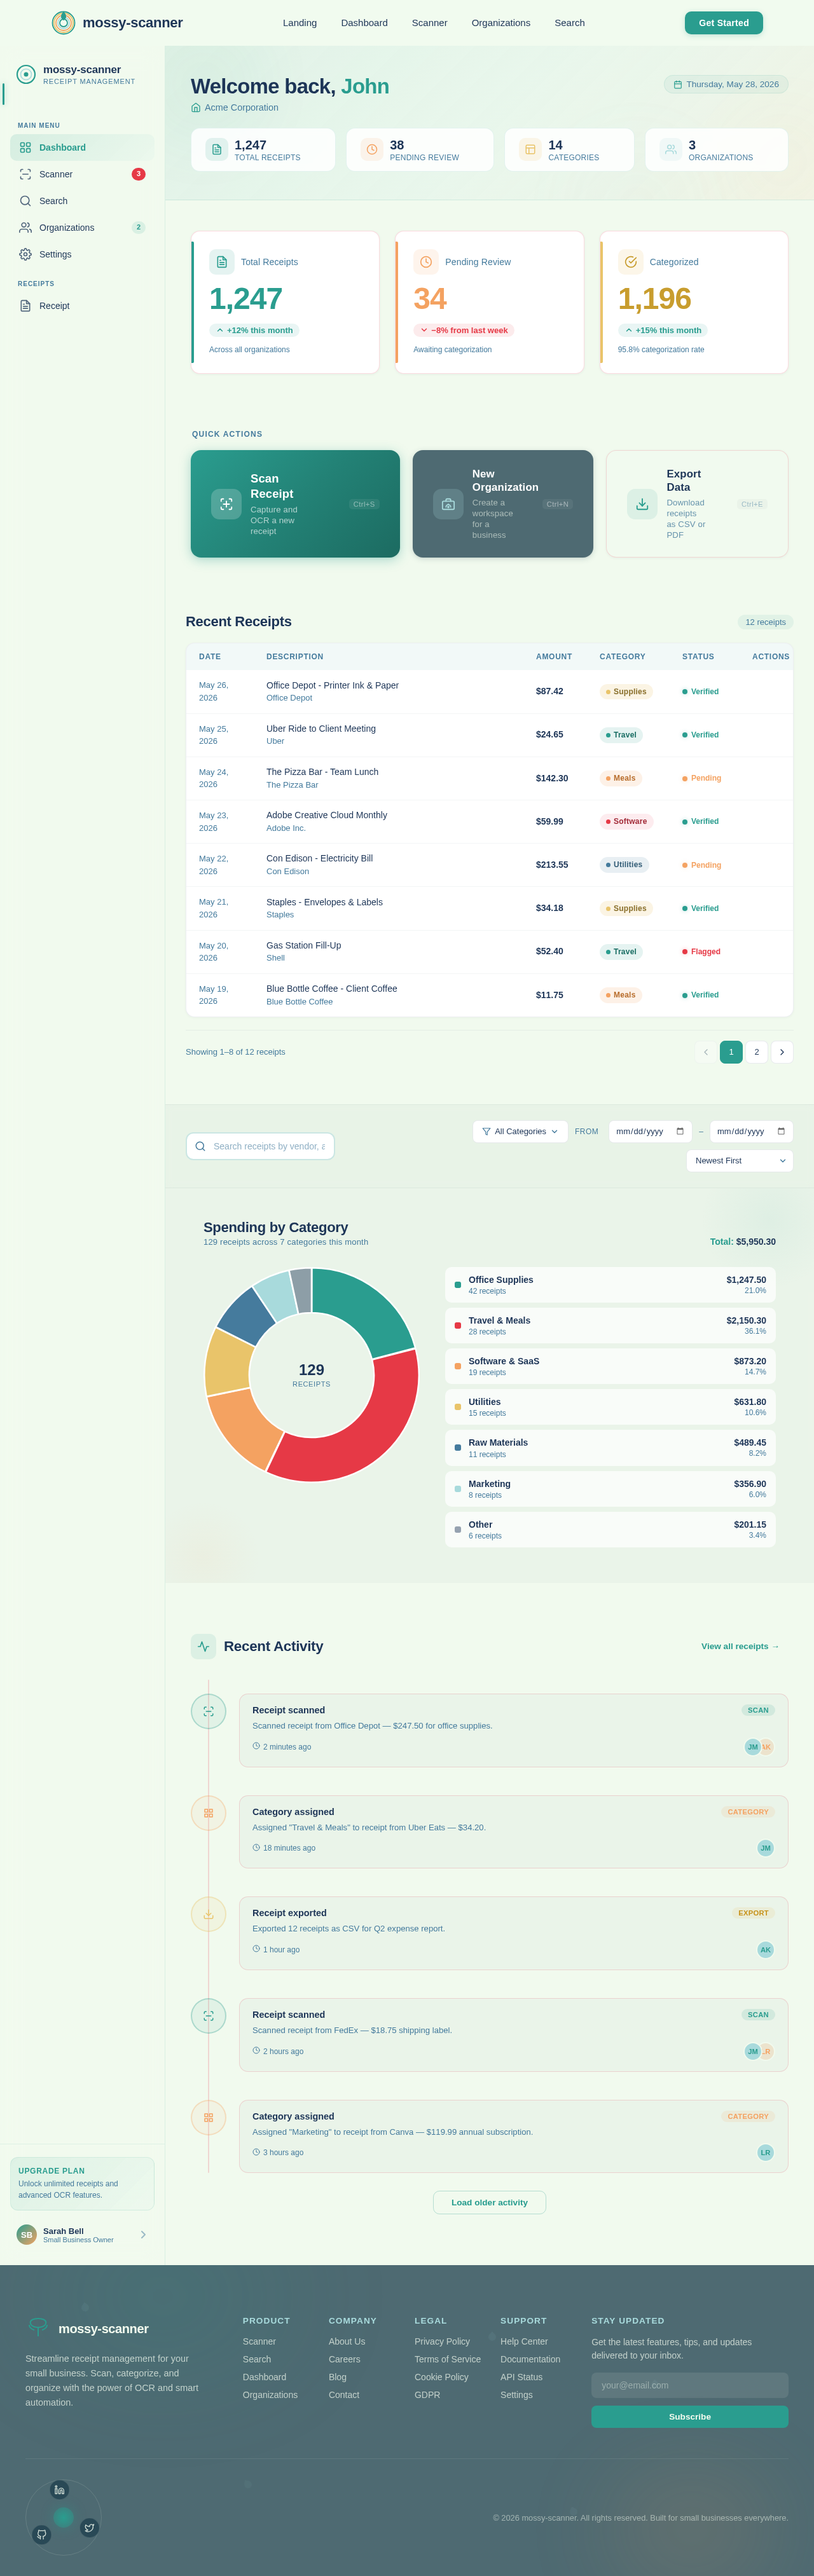814x2576 pixels.
Task: Click the Scanner sidebar icon
Action: tap(25, 174)
